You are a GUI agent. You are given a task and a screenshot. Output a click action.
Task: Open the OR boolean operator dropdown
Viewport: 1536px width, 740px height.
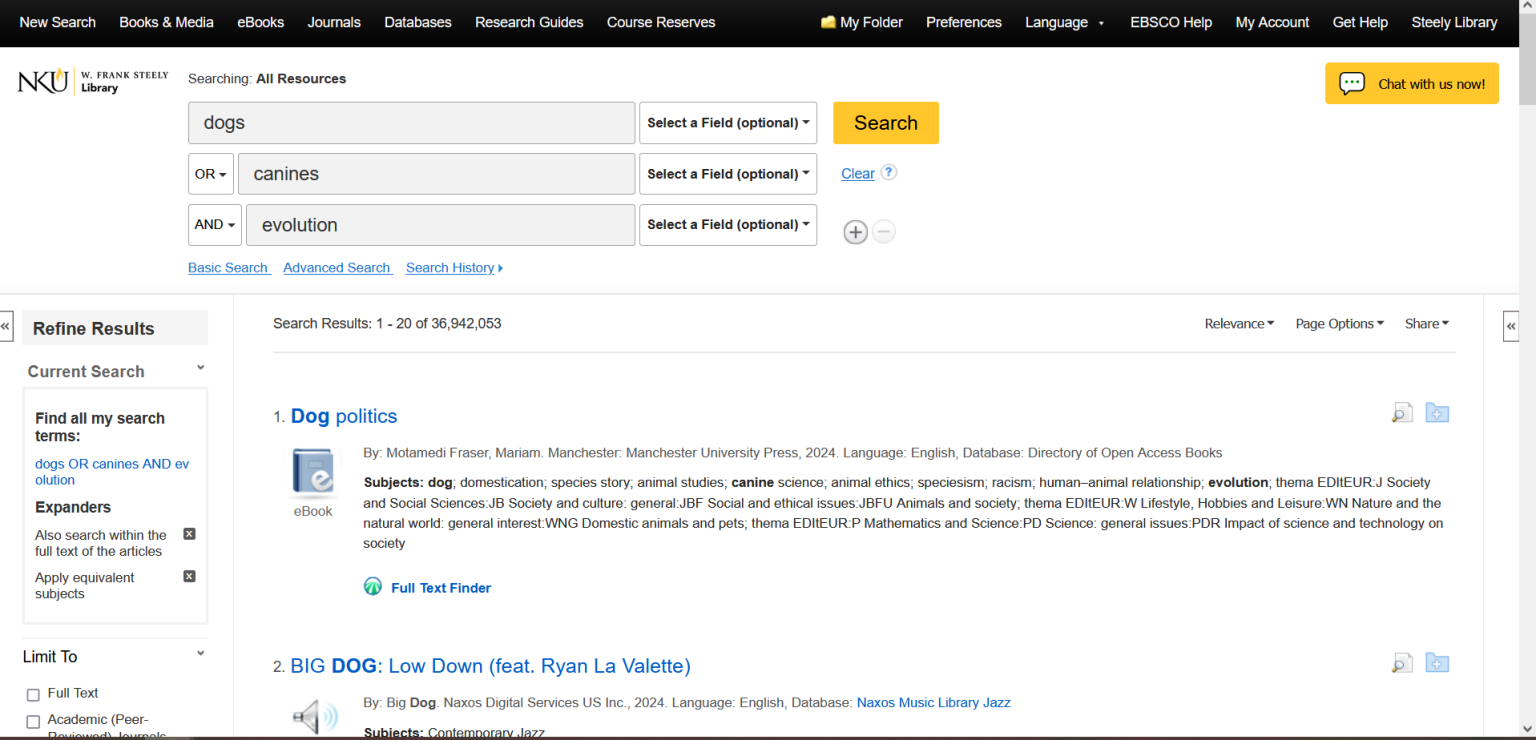coord(210,174)
